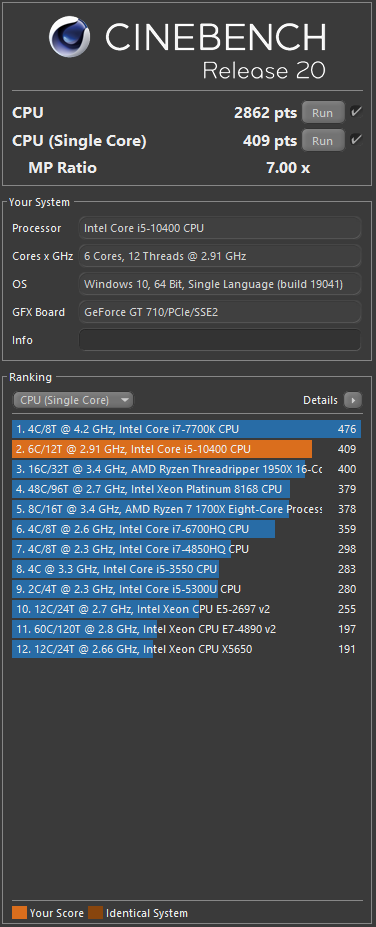Select the Xeon Platinum 8168 ranking entry
Viewport: 376px width, 927px height.
tap(186, 489)
